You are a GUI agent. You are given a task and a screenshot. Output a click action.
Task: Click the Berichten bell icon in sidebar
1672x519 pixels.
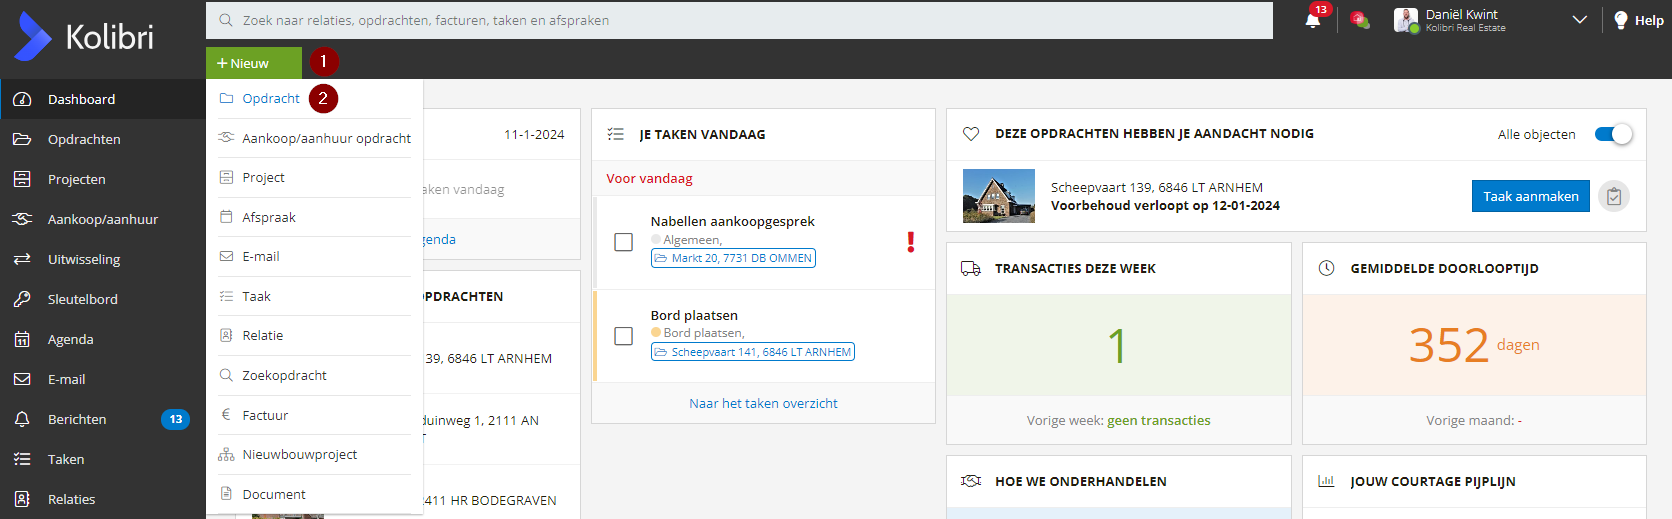click(x=22, y=419)
